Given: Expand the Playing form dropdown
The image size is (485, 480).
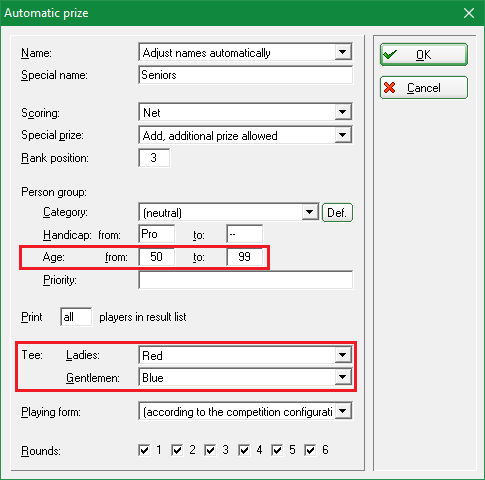Looking at the screenshot, I should click(343, 411).
